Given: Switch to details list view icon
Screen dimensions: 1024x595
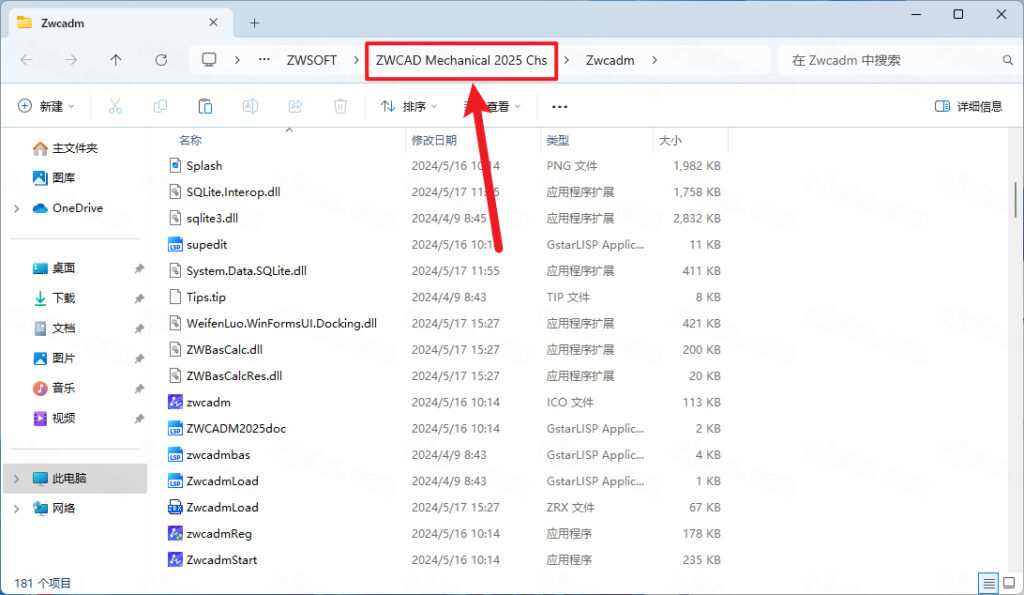Looking at the screenshot, I should (988, 583).
